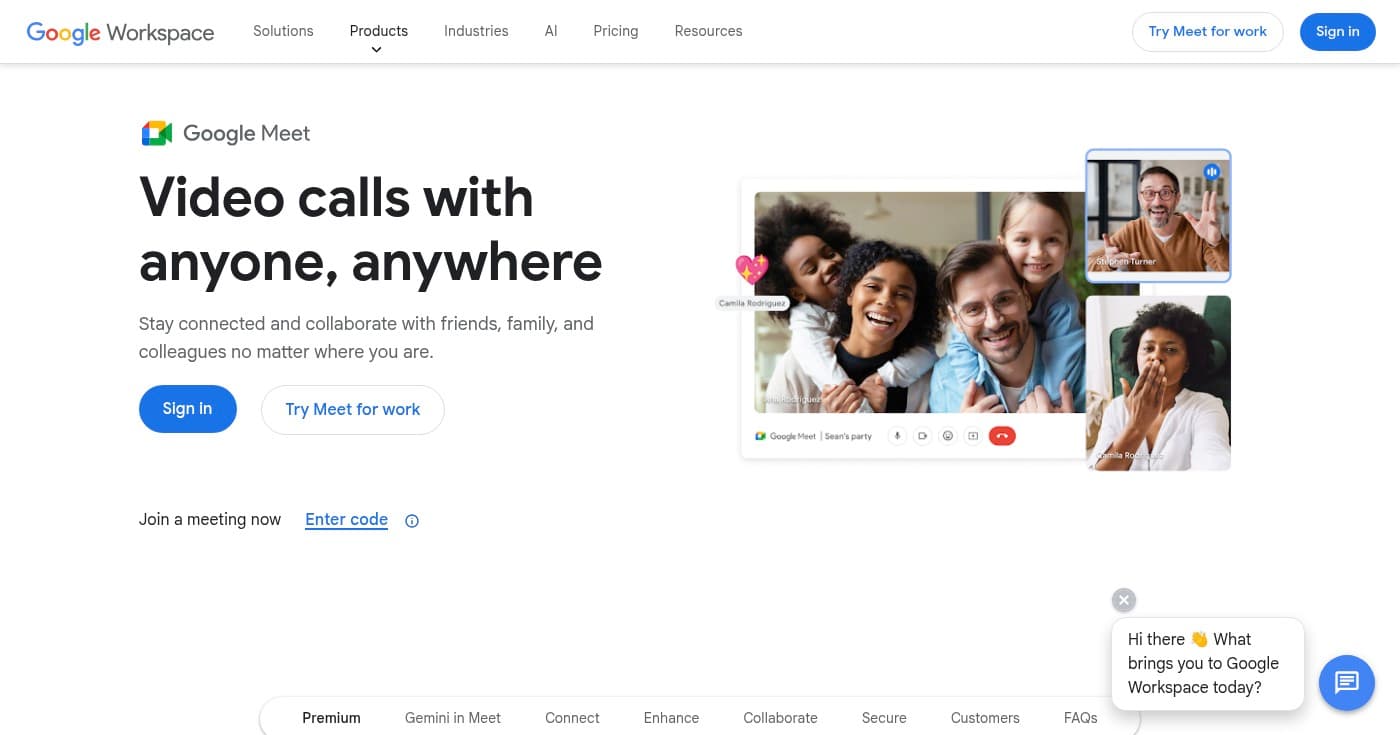Open the Enter code link
This screenshot has width=1400, height=735.
(x=346, y=519)
